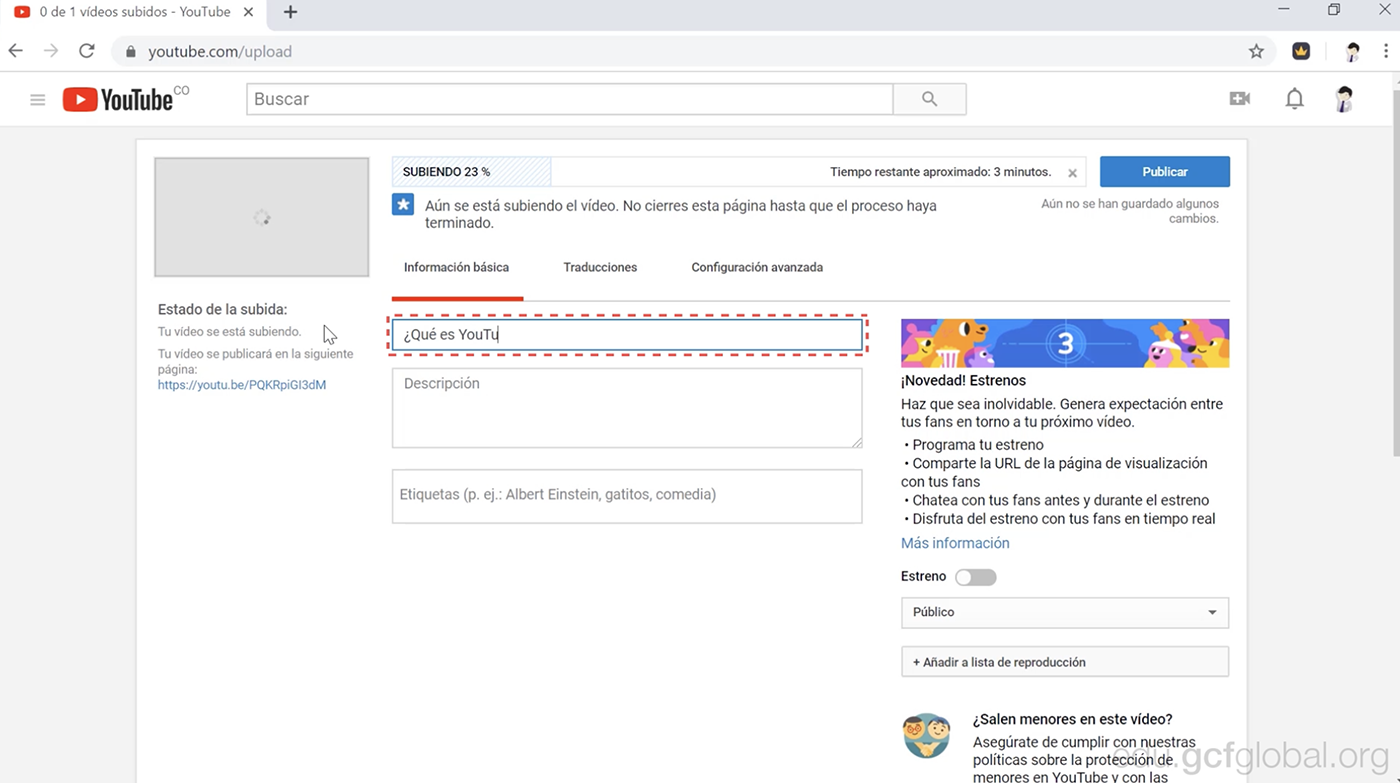Screen dimensions: 1400x783
Task: Click the 'Estado de la subida:' label
Action: 222,310
